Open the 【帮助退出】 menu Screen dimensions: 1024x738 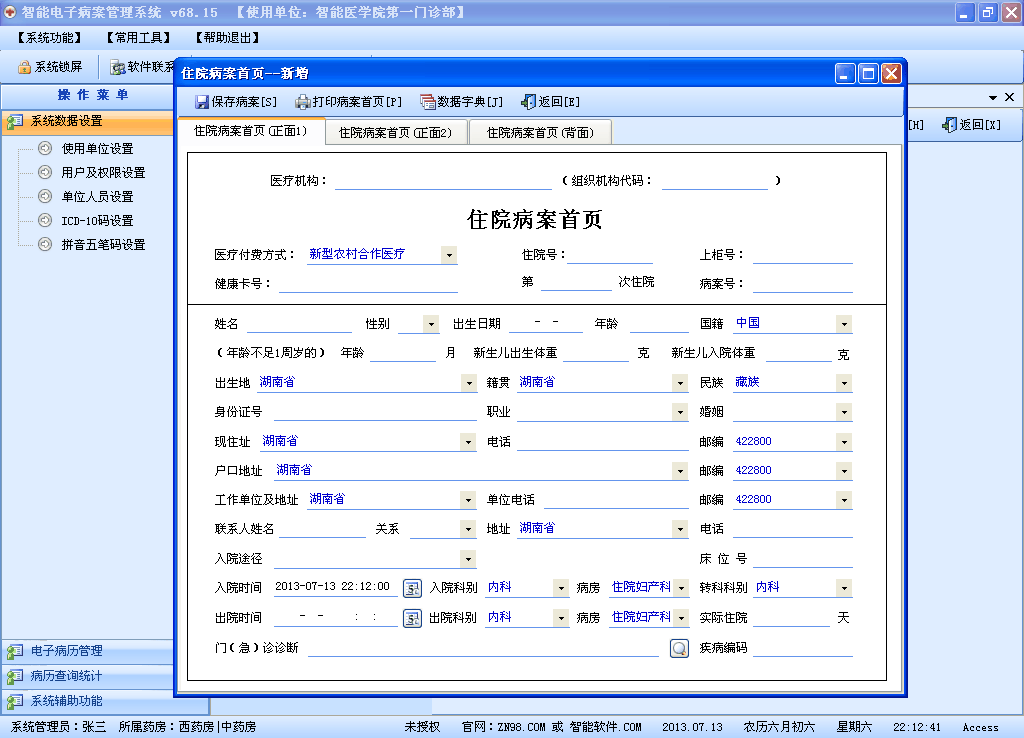pos(227,38)
